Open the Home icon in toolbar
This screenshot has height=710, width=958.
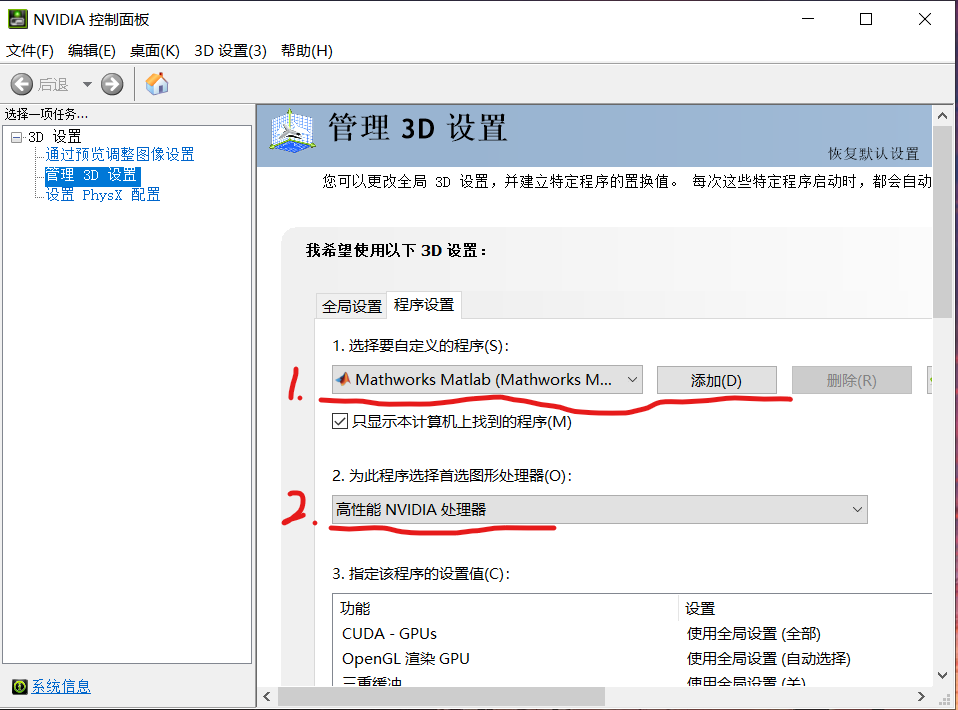click(x=157, y=84)
